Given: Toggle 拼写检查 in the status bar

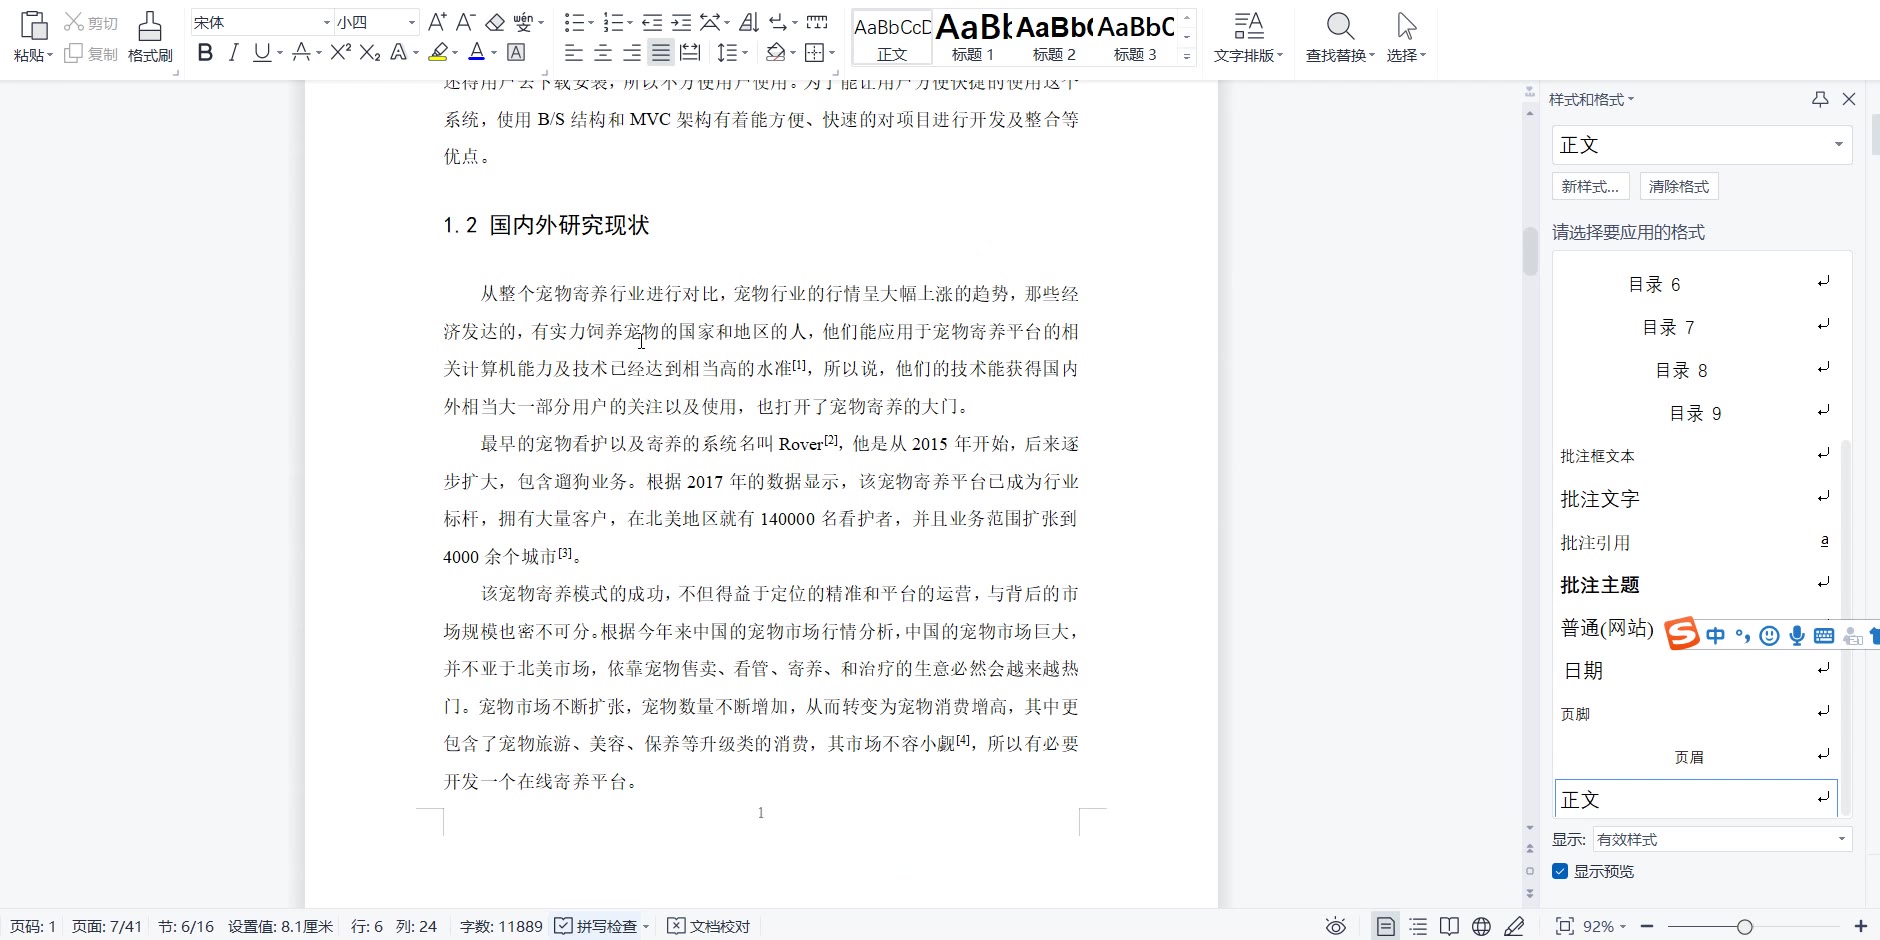Looking at the screenshot, I should [596, 927].
